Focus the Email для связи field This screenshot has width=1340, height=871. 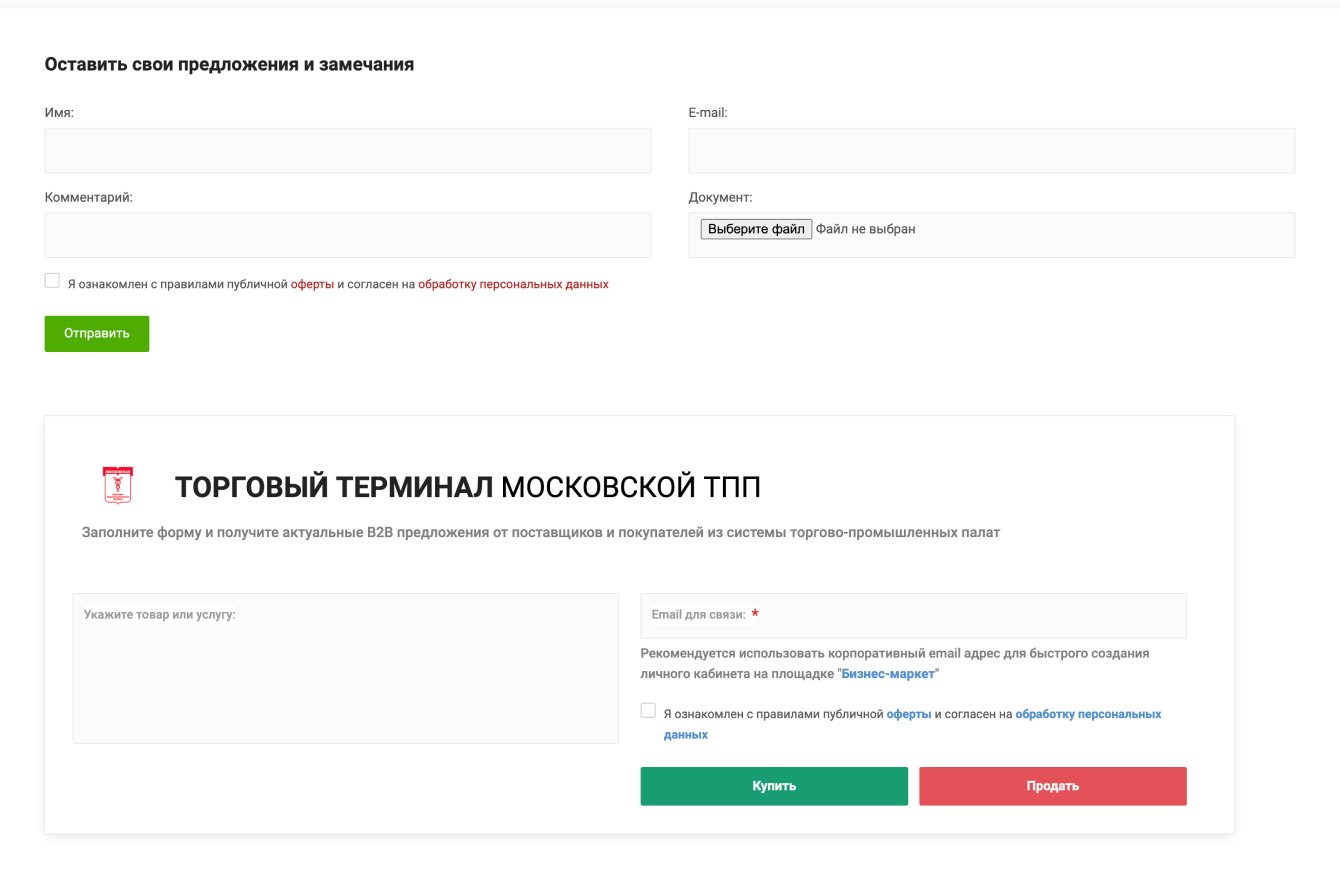pyautogui.click(x=914, y=615)
